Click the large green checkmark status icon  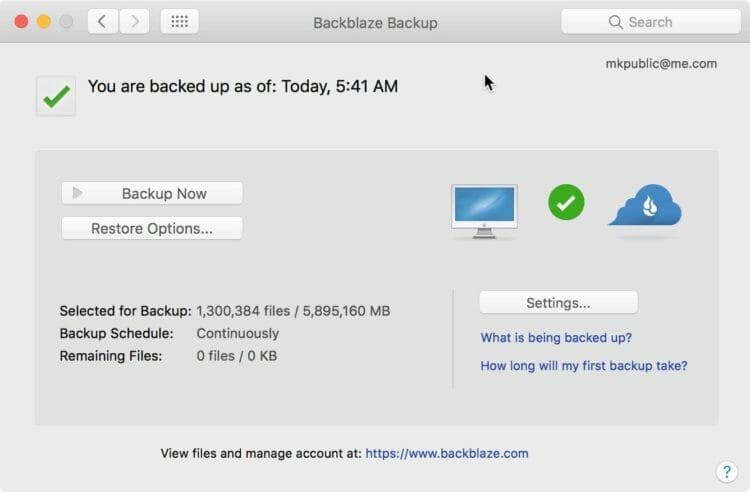56,96
